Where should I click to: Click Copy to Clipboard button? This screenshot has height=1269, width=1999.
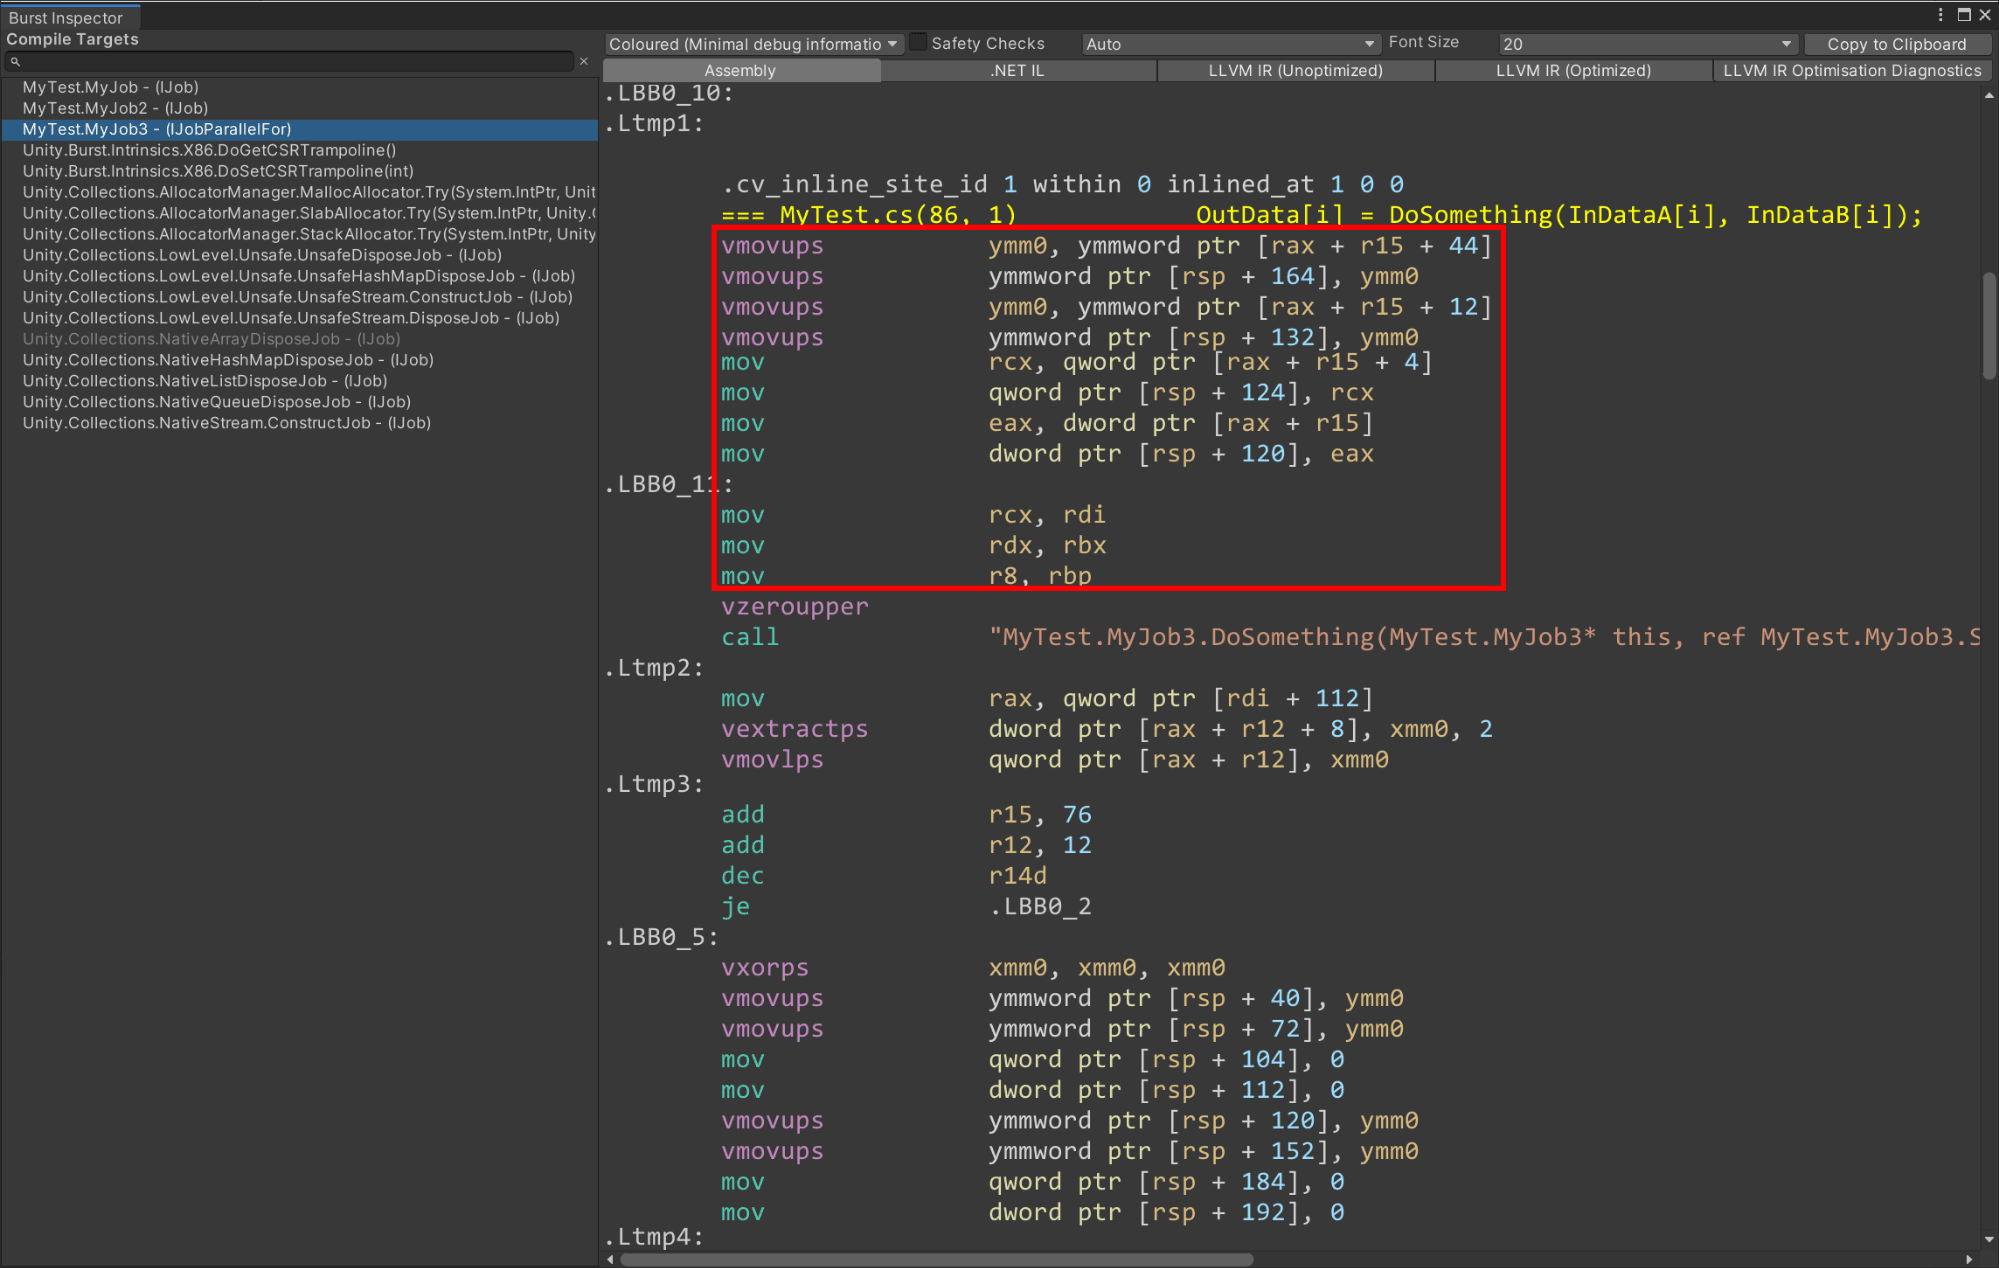pyautogui.click(x=1896, y=44)
